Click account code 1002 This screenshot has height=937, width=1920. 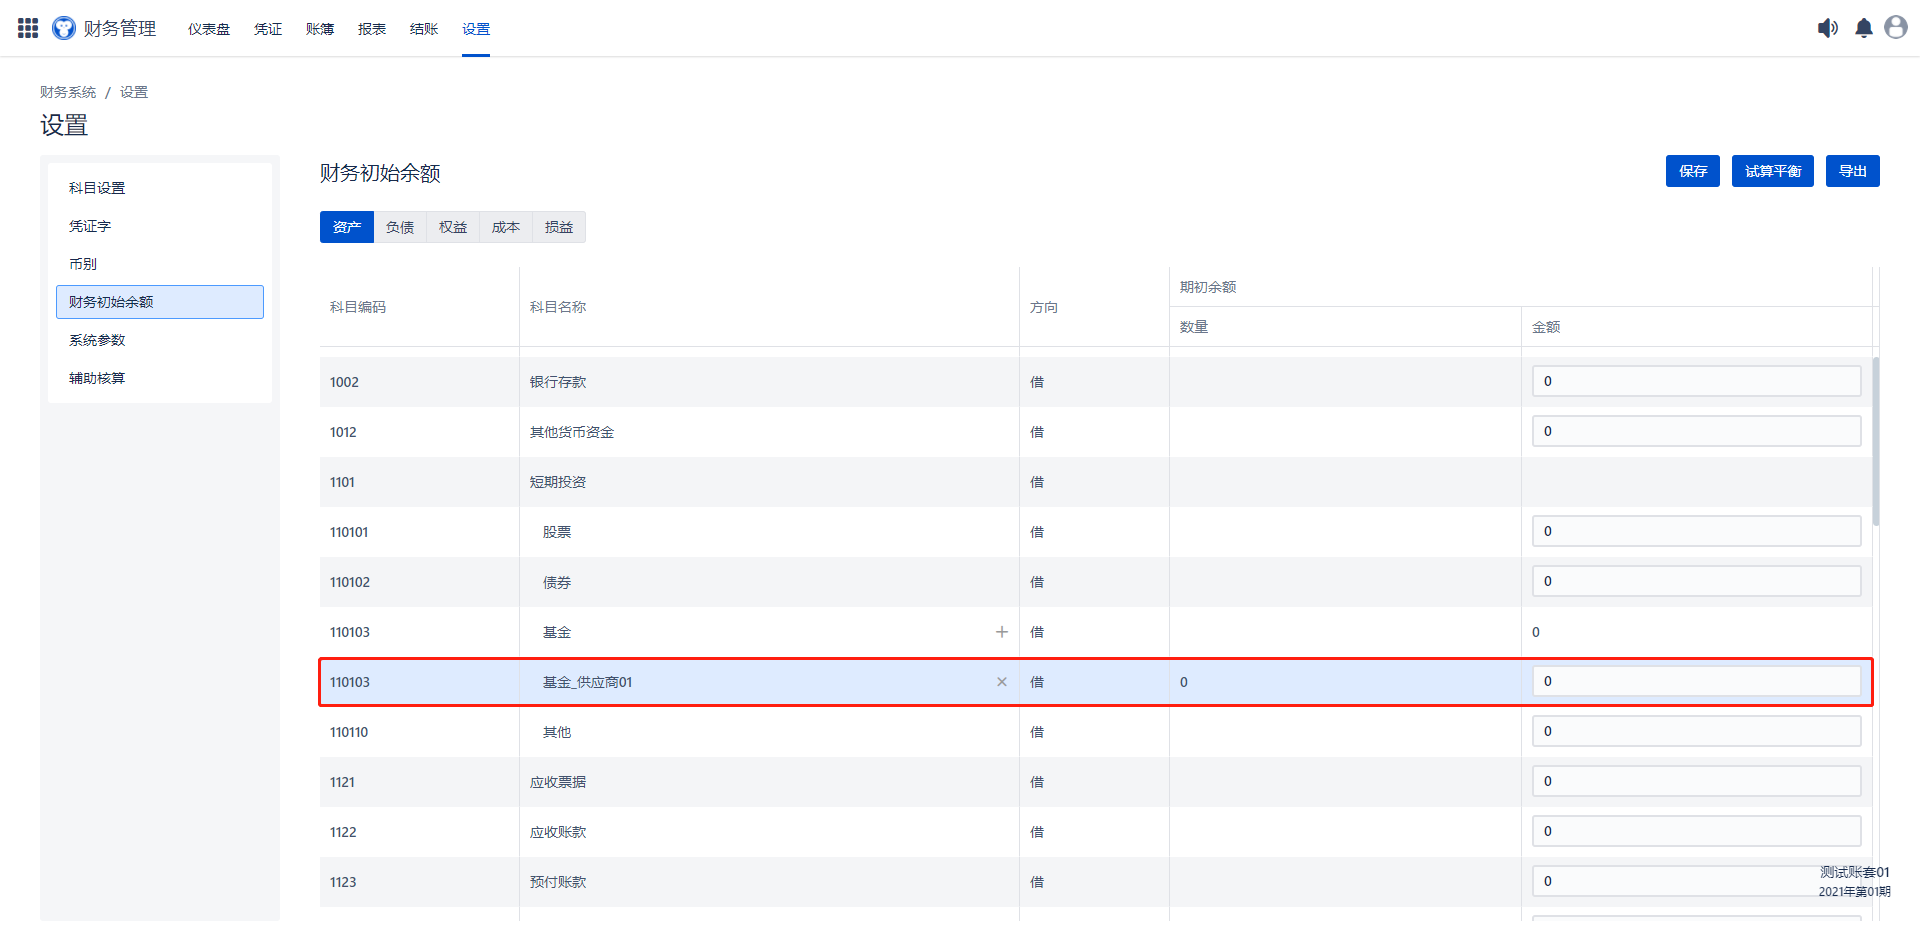(x=344, y=382)
